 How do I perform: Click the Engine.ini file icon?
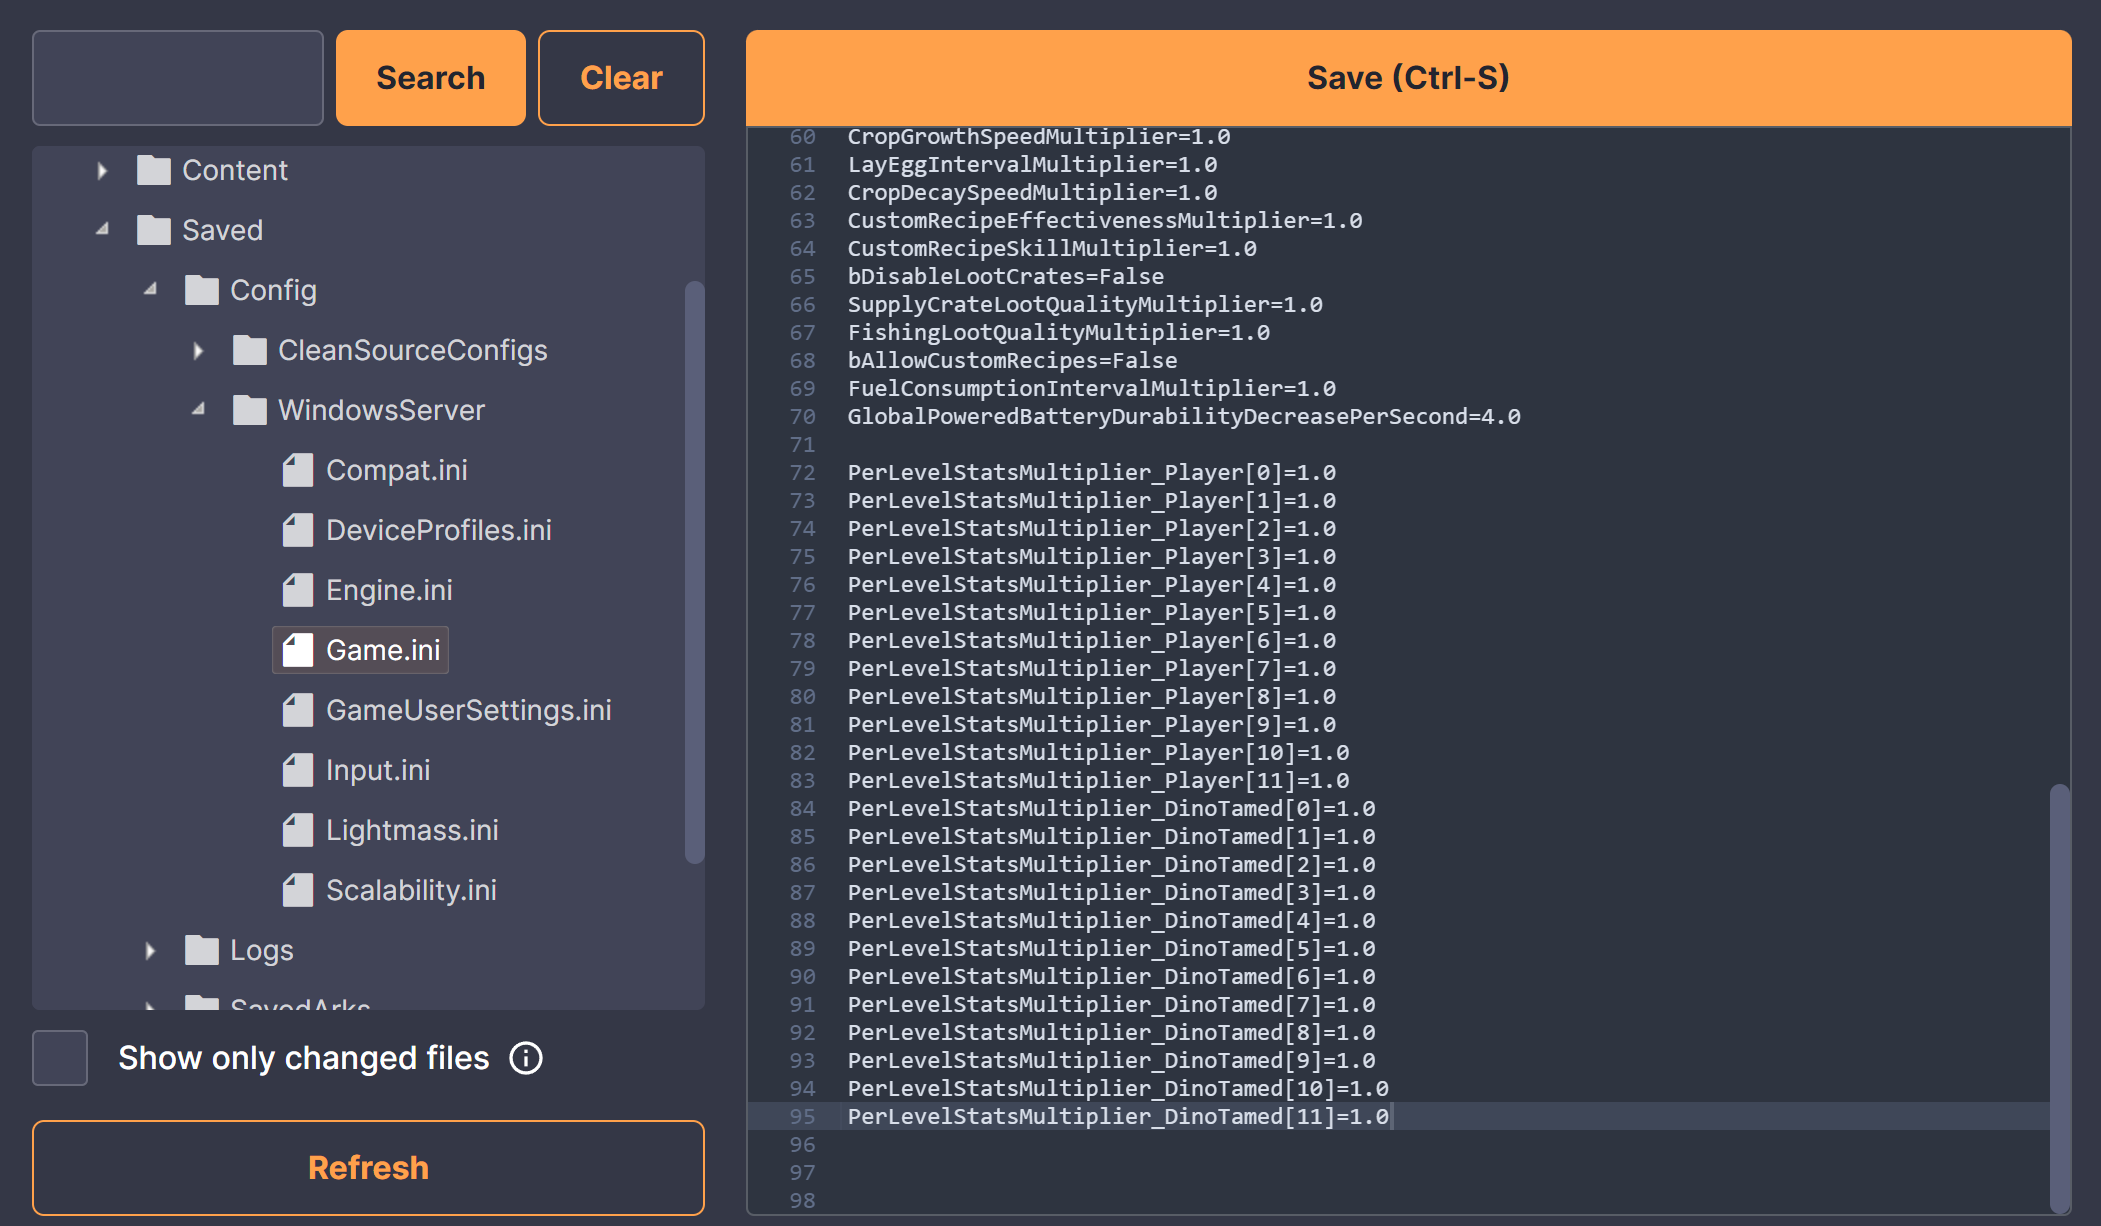298,590
